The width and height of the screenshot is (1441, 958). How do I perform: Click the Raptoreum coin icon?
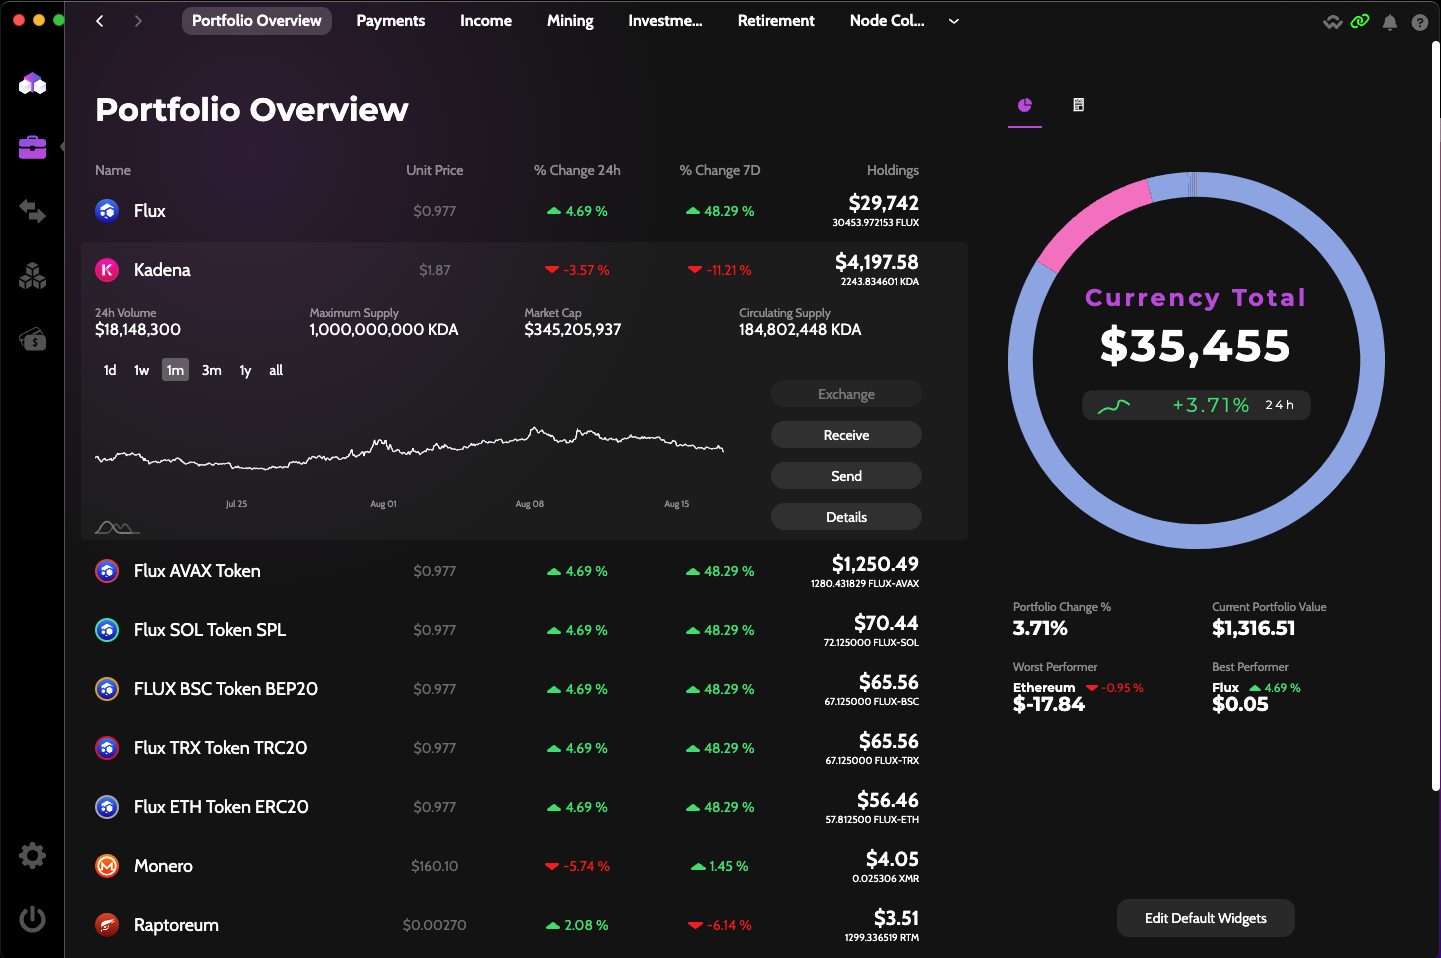[x=107, y=925]
